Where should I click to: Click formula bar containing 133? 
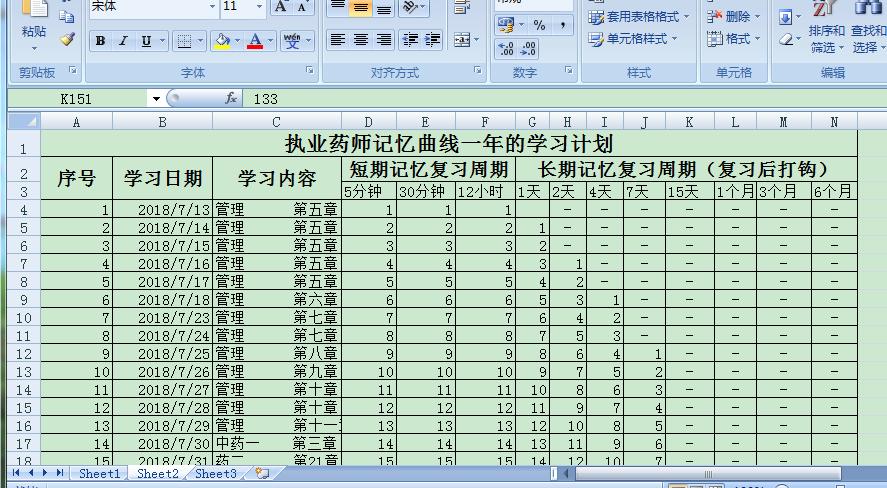pyautogui.click(x=563, y=100)
